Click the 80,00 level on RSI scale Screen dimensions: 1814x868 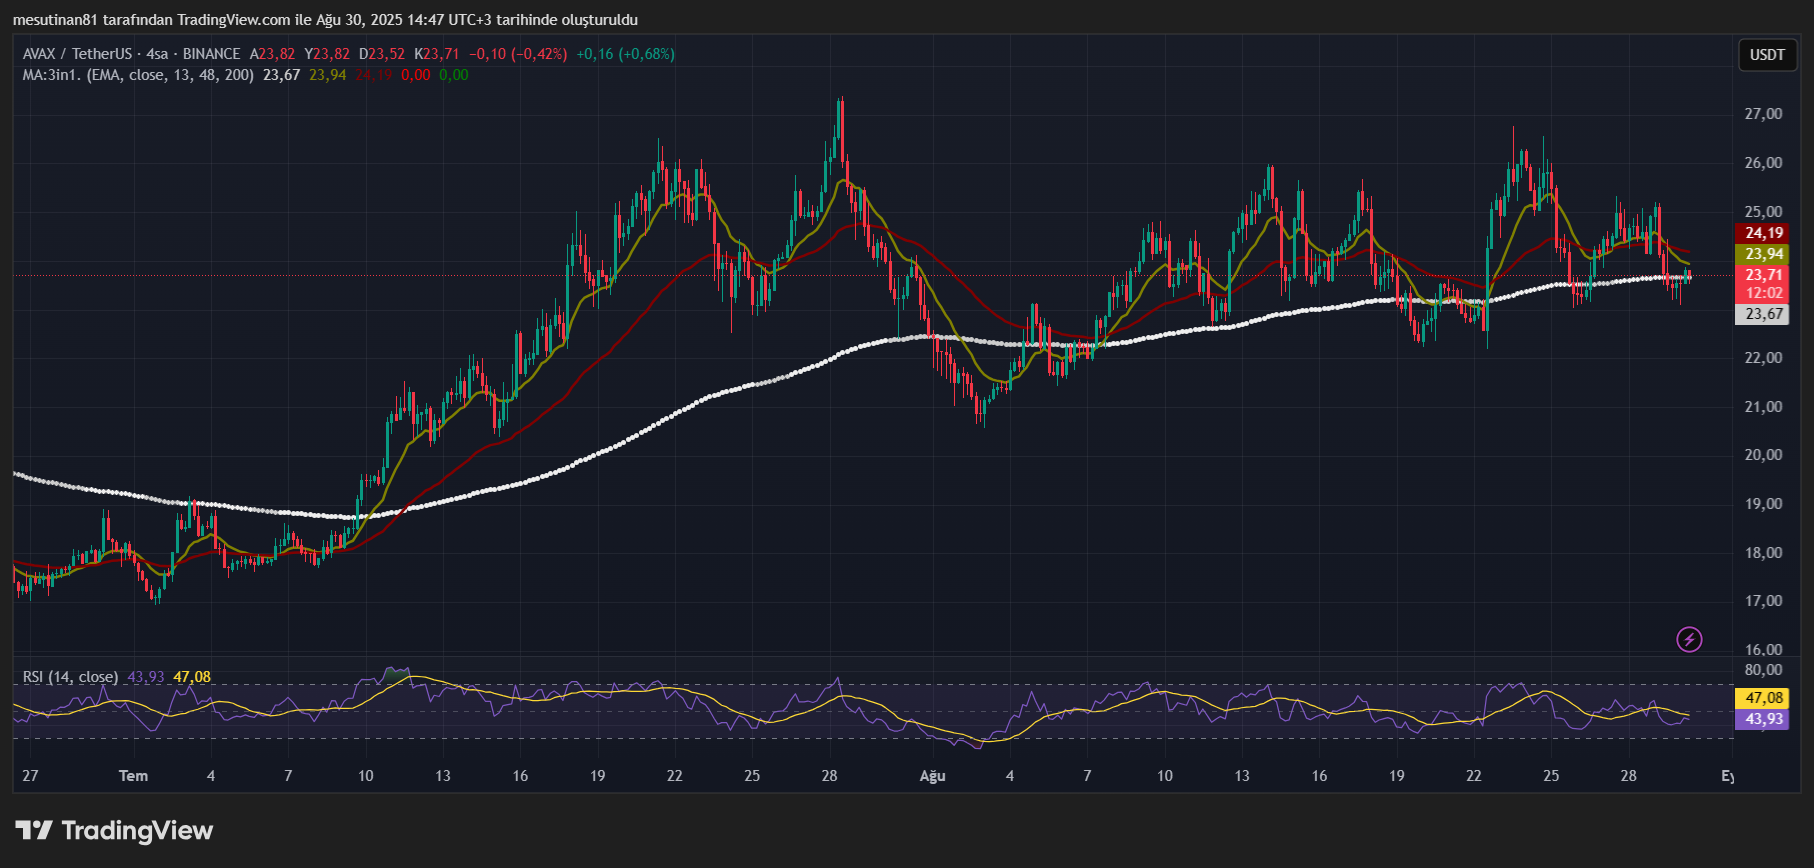coord(1763,670)
